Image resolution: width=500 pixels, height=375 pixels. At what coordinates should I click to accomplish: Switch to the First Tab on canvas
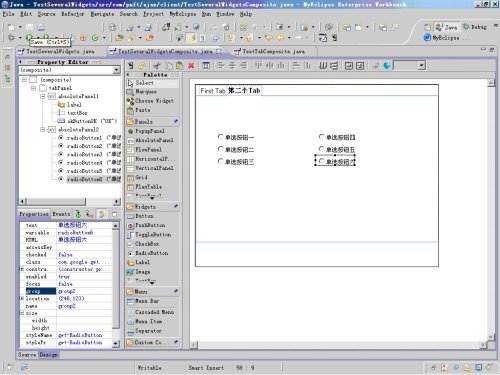(212, 91)
